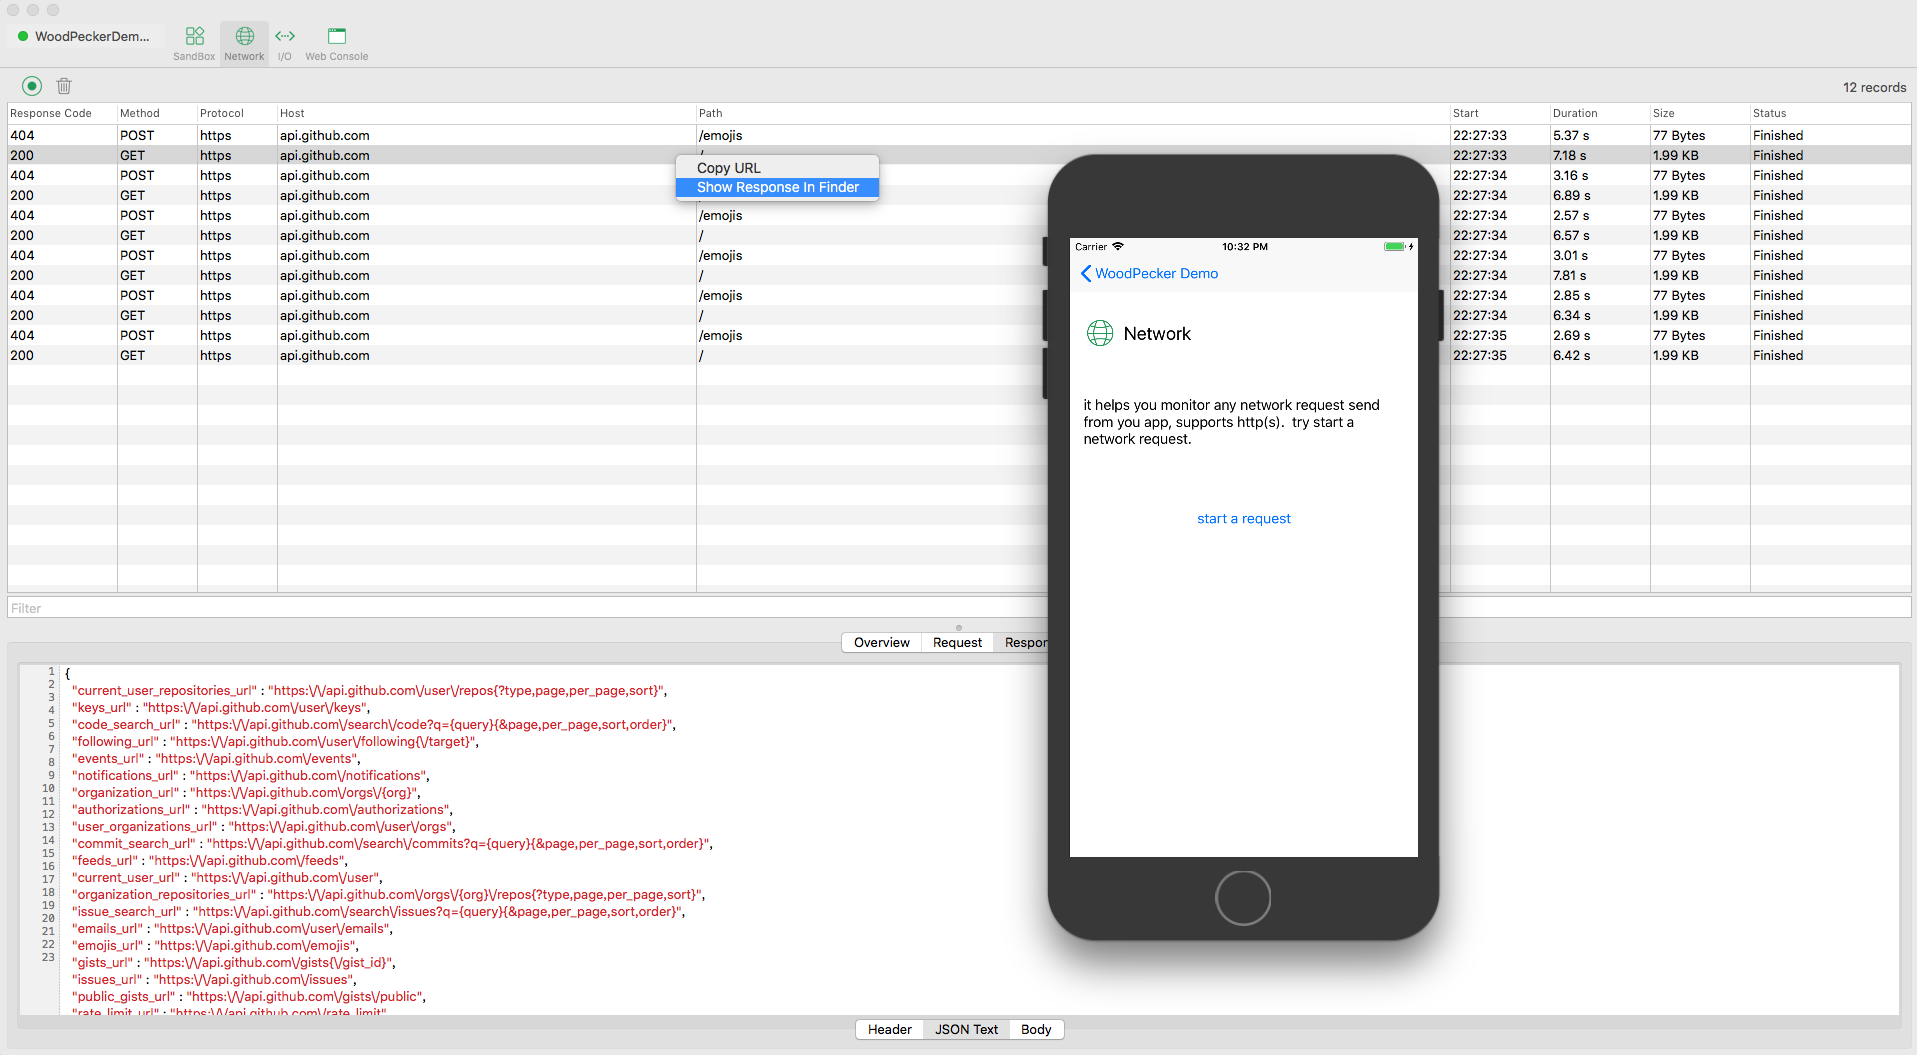
Task: Click the notifications_url JSON line
Action: (x=250, y=776)
